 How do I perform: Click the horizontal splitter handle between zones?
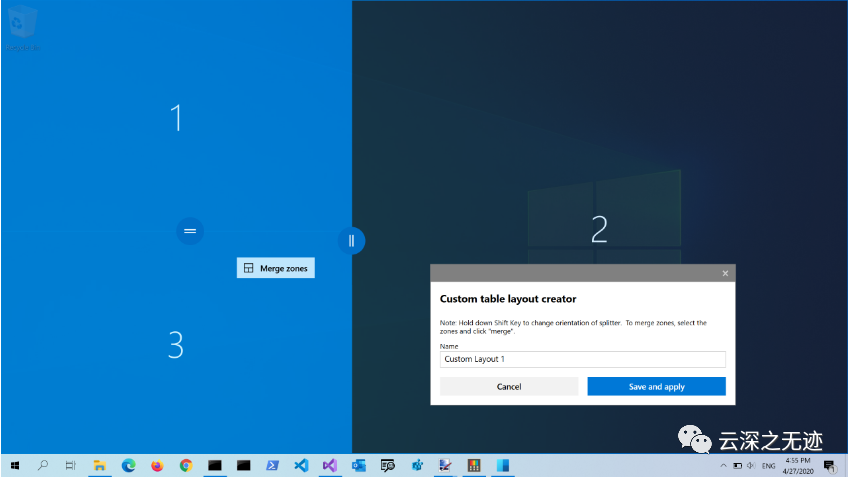[x=189, y=231]
